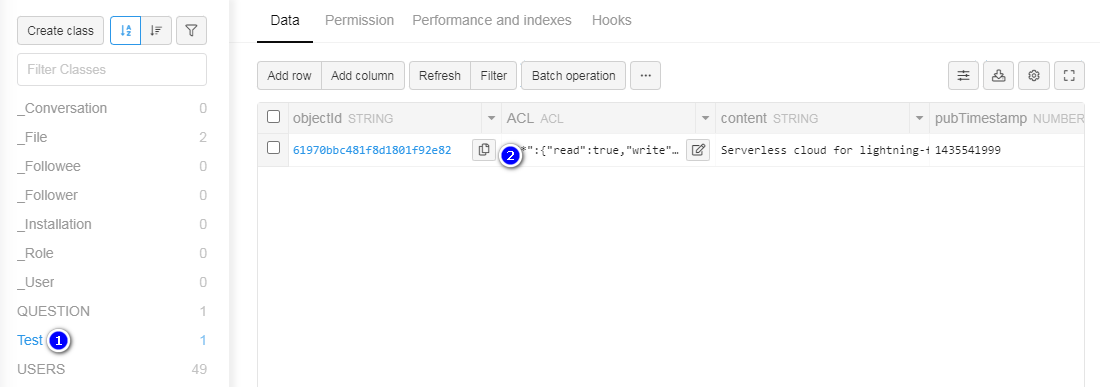This screenshot has height=387, width=1100.
Task: Export data with the download icon
Action: point(999,76)
